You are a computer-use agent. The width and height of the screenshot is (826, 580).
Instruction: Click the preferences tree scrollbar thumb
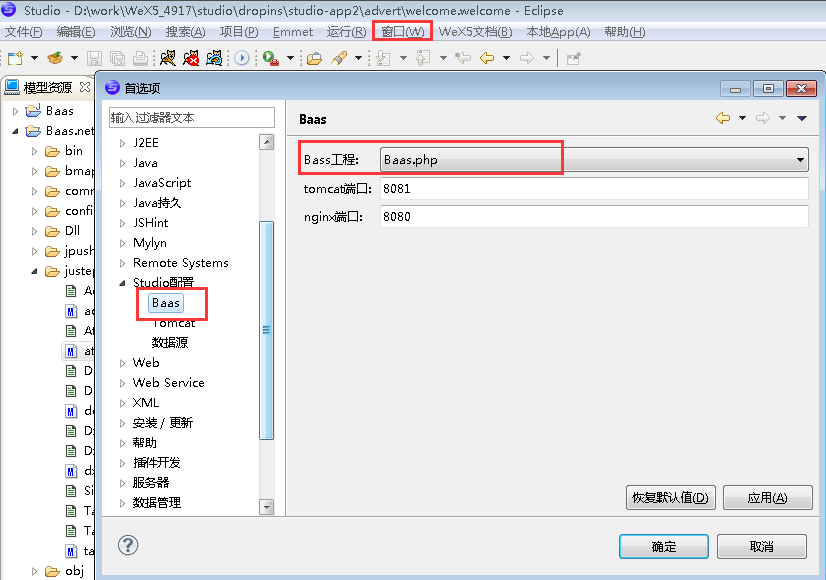coord(267,330)
